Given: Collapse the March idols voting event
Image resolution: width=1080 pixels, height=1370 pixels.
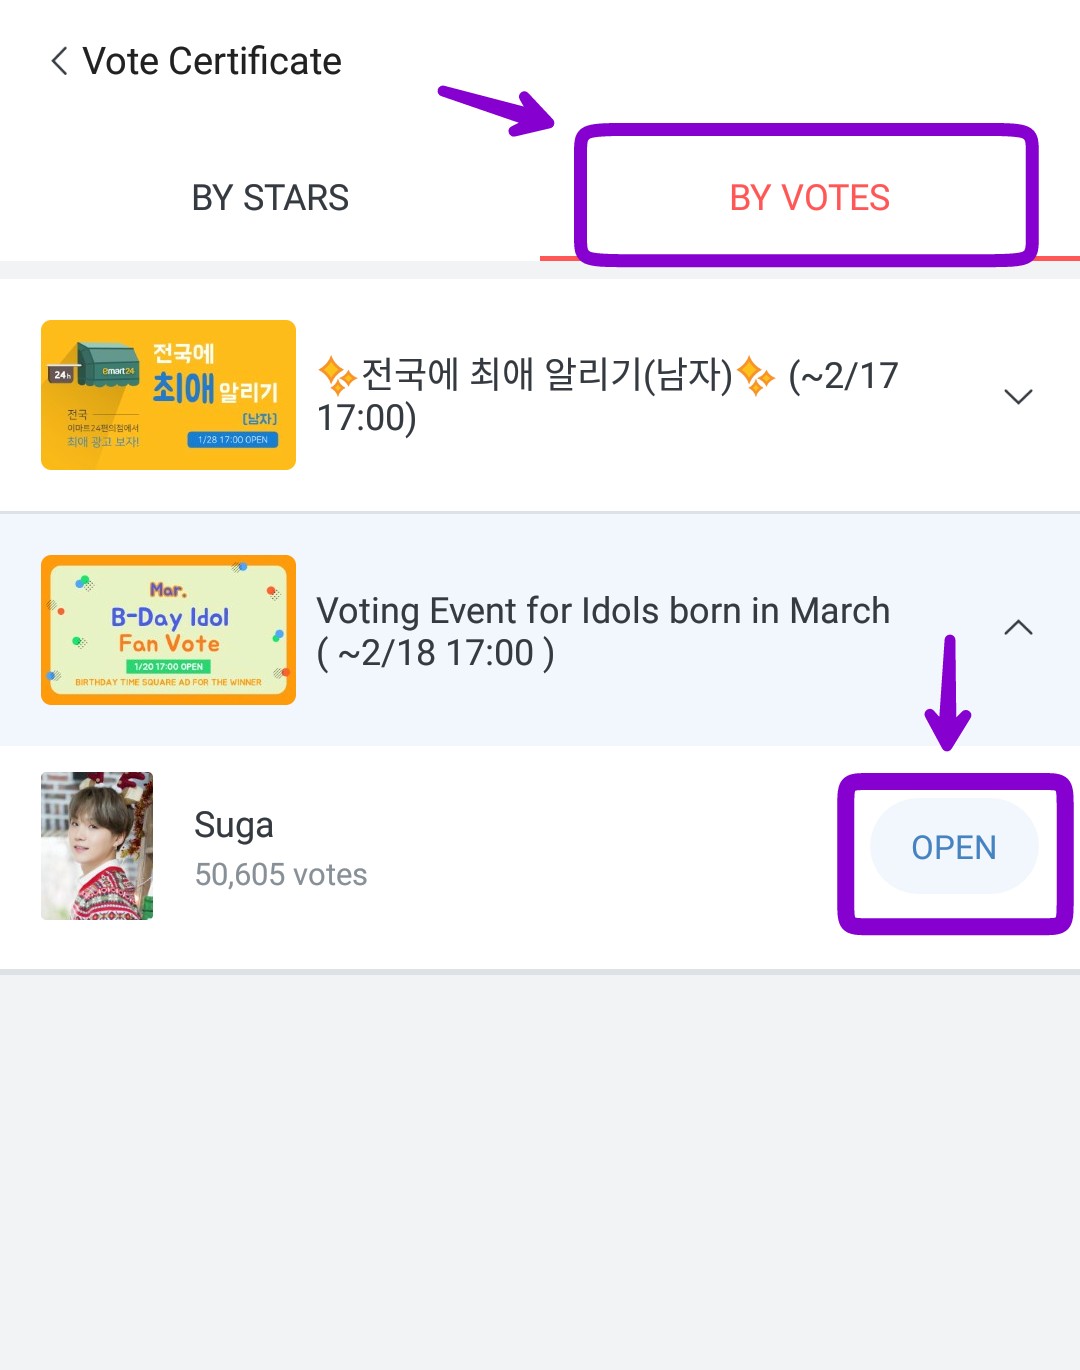Looking at the screenshot, I should 1017,628.
